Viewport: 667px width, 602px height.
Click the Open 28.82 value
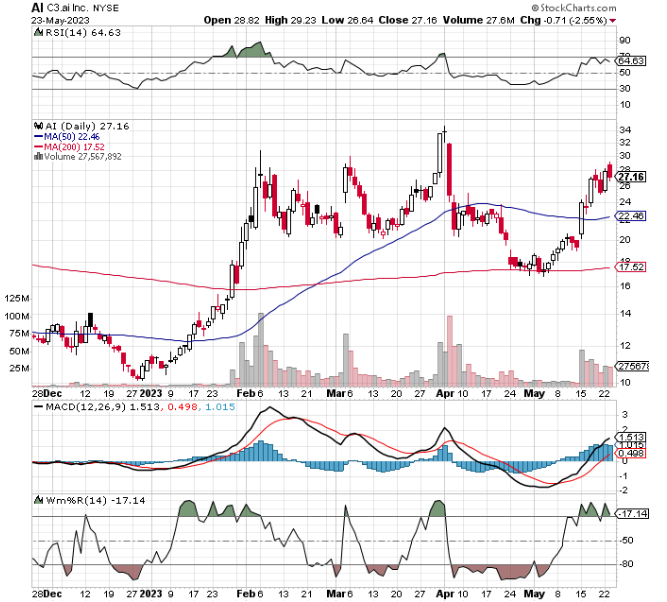[x=231, y=20]
